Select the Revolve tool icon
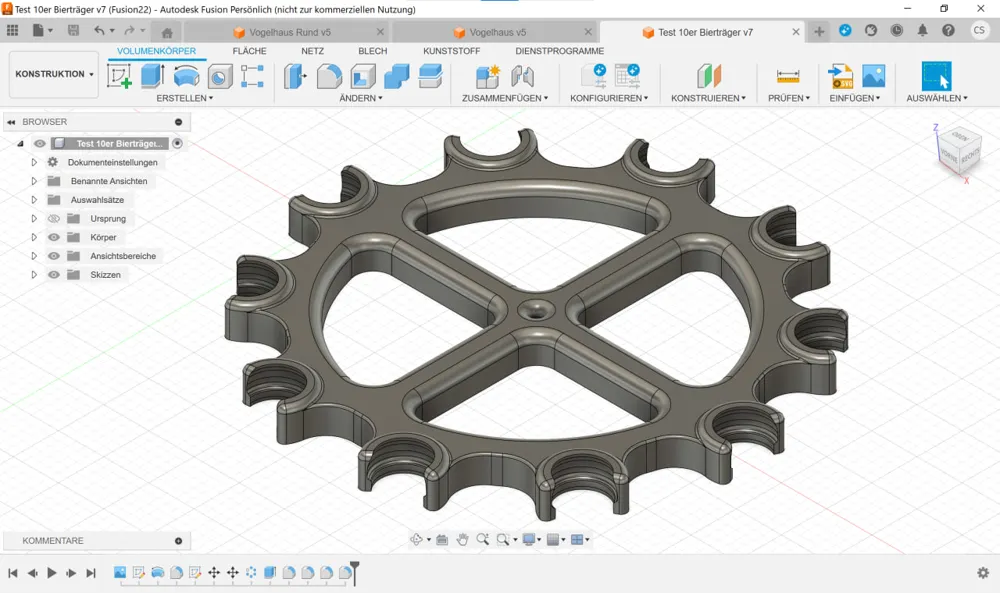The width and height of the screenshot is (1000, 593). [x=186, y=76]
